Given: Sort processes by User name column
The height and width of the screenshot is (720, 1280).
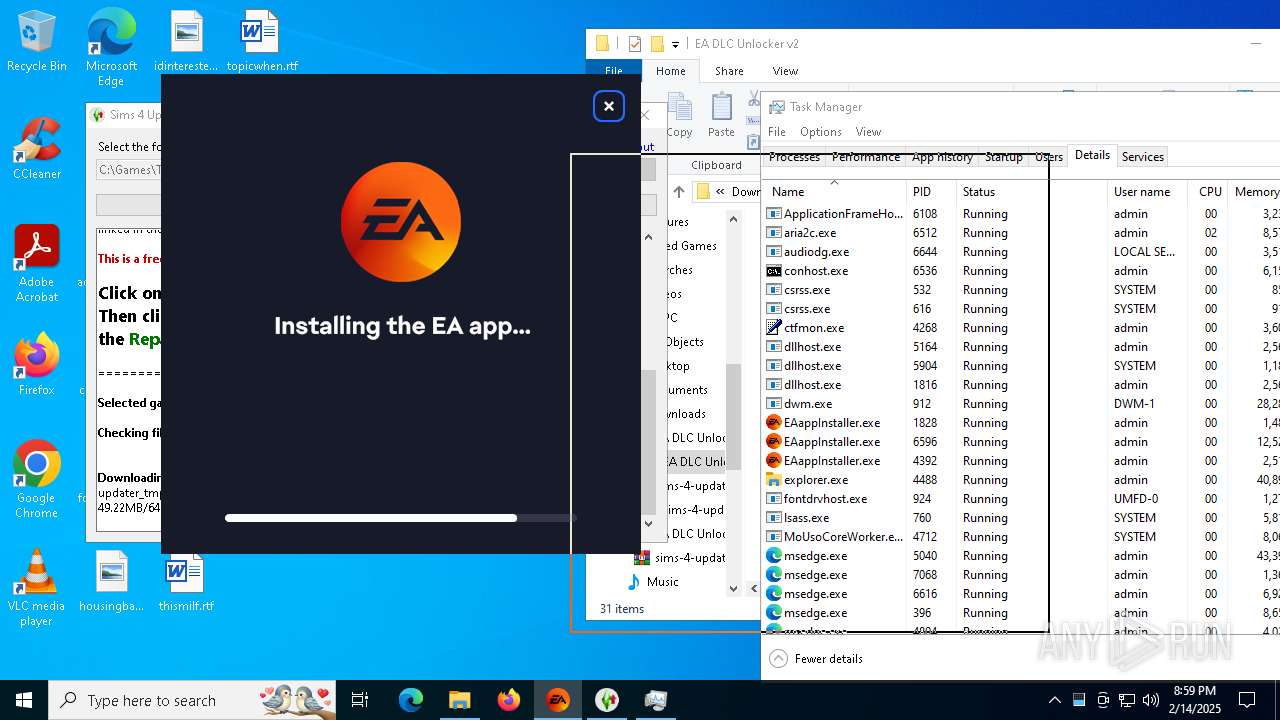Looking at the screenshot, I should pos(1148,192).
